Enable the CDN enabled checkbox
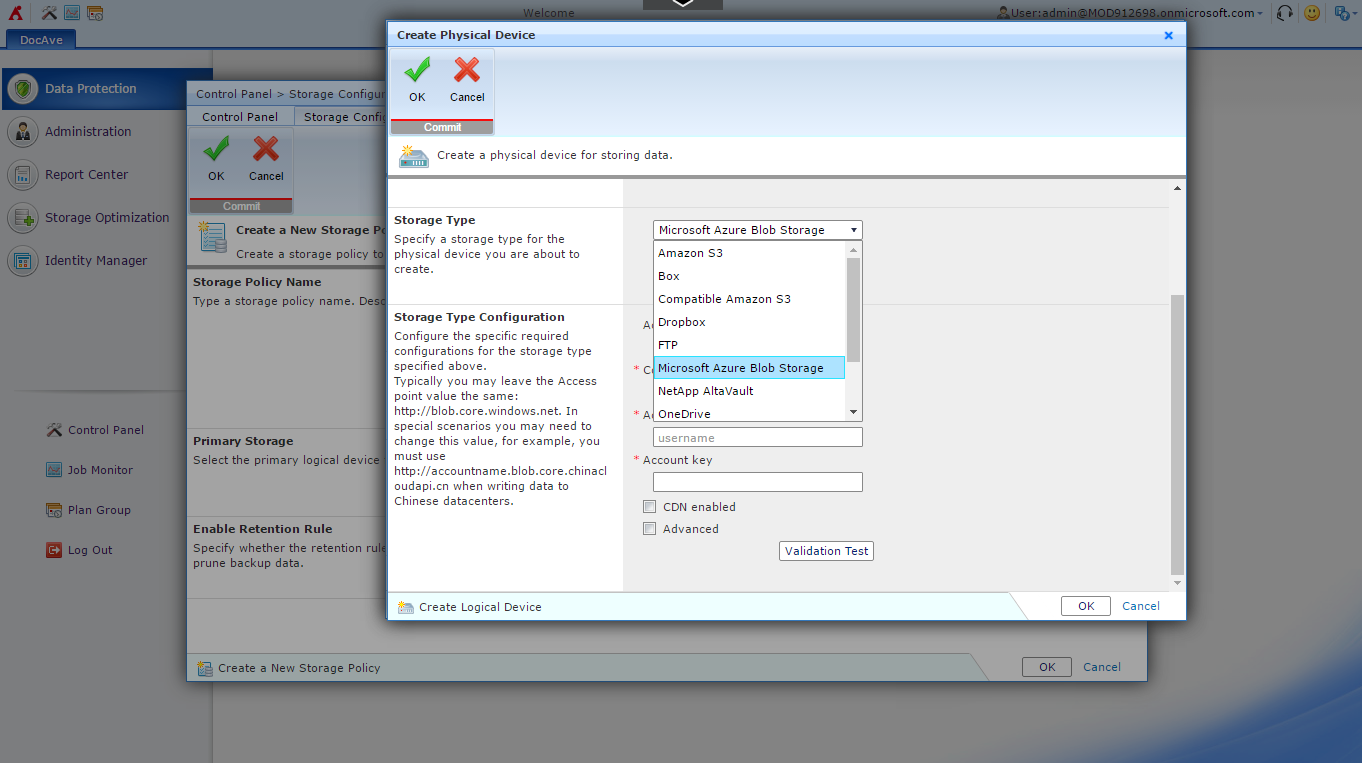Image resolution: width=1362 pixels, height=763 pixels. 649,507
